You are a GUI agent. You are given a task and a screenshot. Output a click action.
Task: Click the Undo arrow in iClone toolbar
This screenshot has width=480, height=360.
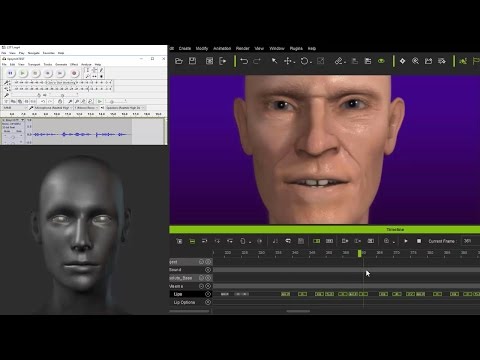[x=244, y=61]
